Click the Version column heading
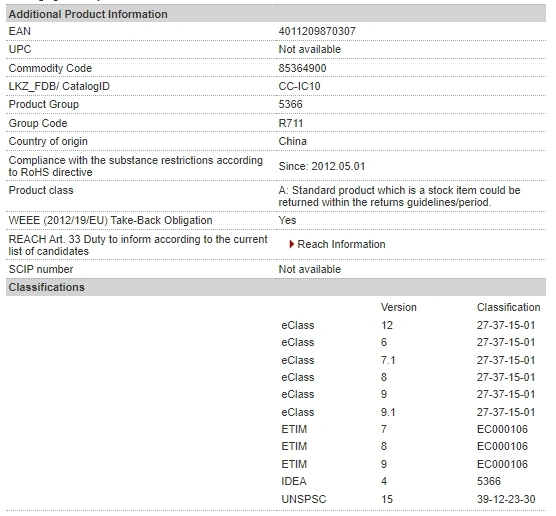 coord(399,307)
